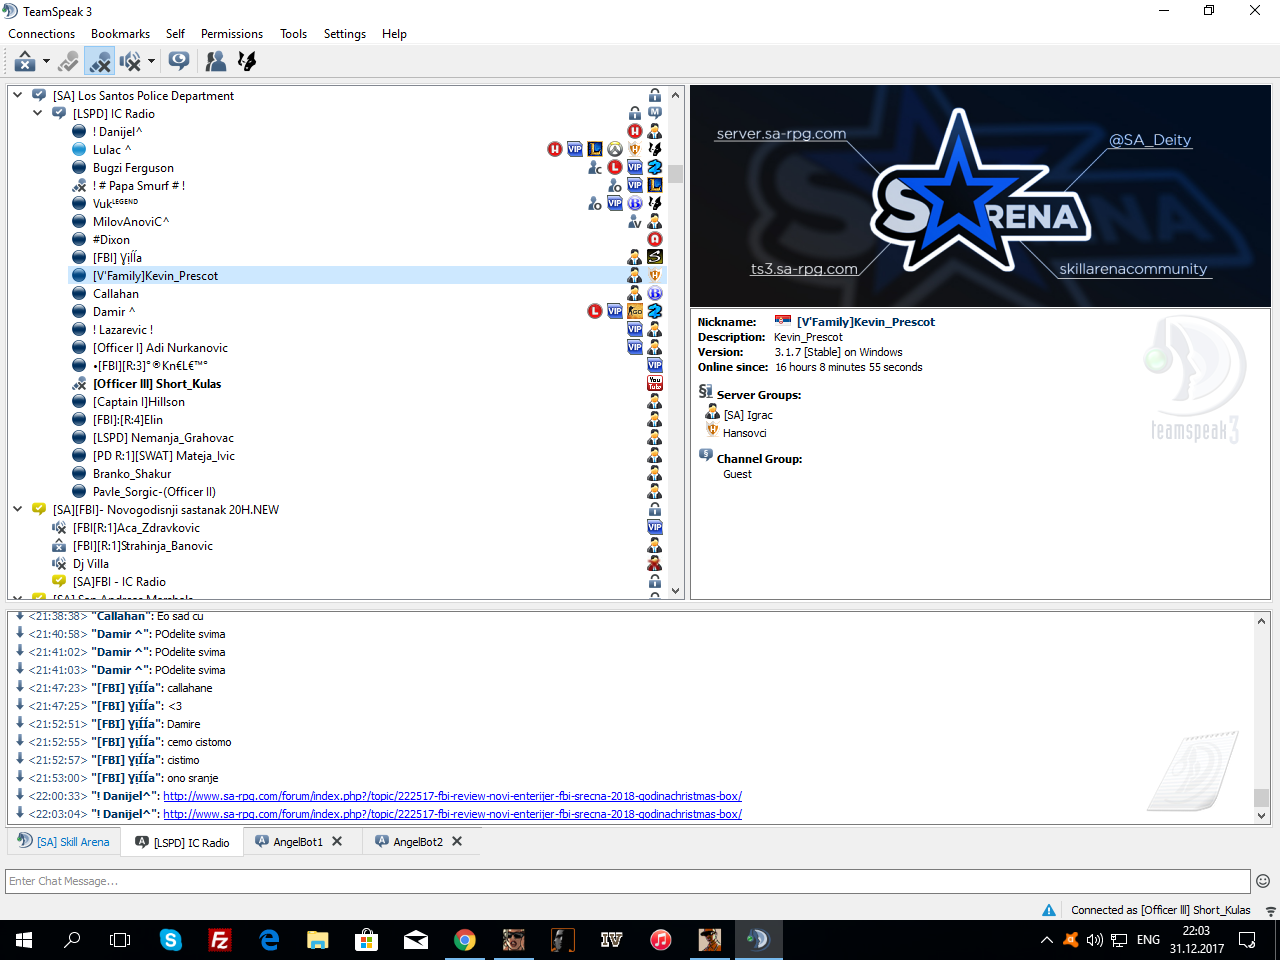Open the dropdown arrow beside mute speakers

pos(151,62)
